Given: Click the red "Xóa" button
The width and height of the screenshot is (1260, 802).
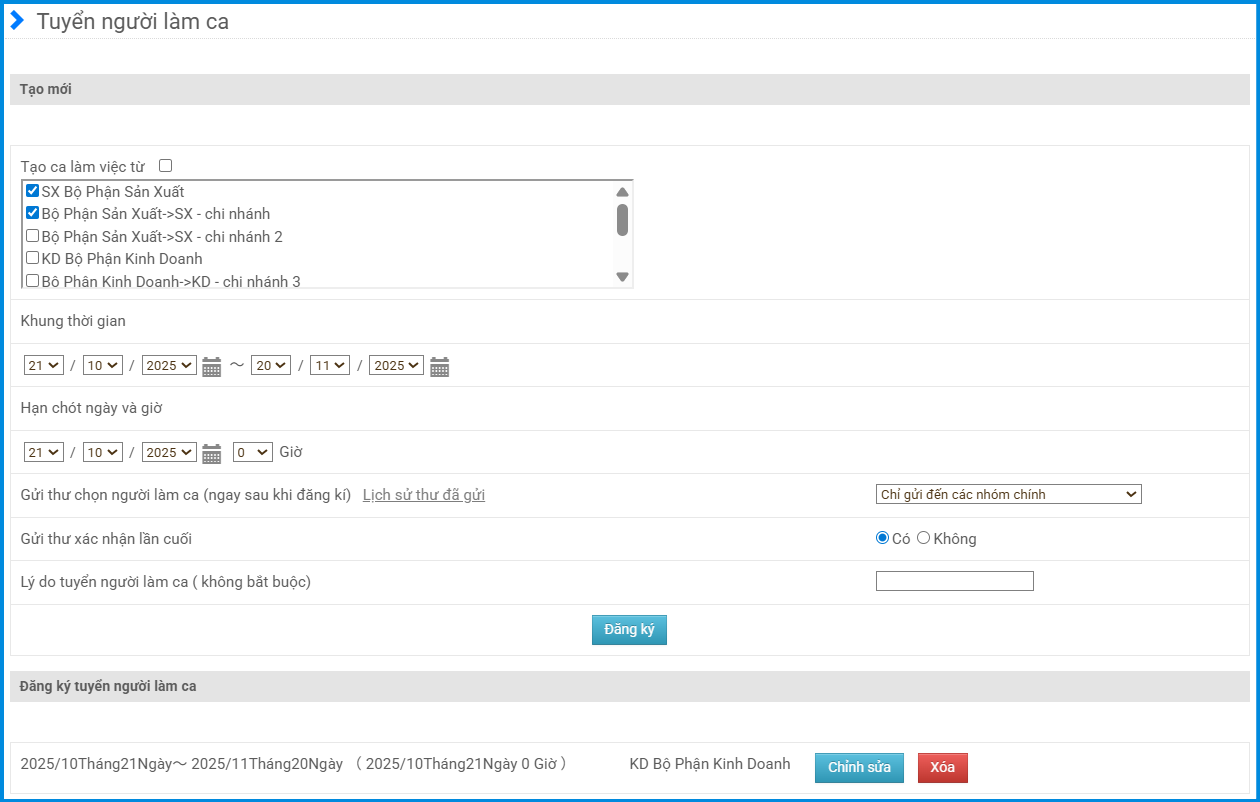Looking at the screenshot, I should (x=942, y=768).
